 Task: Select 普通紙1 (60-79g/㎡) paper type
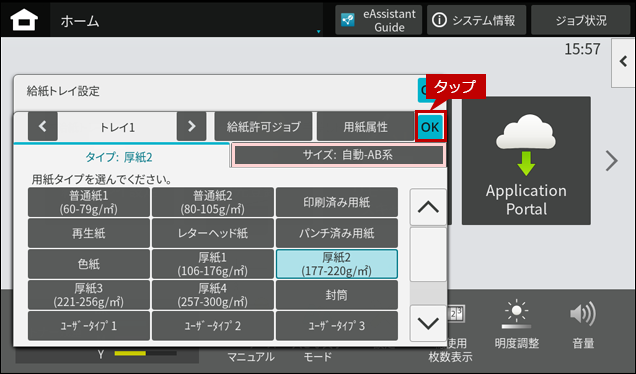pos(89,202)
